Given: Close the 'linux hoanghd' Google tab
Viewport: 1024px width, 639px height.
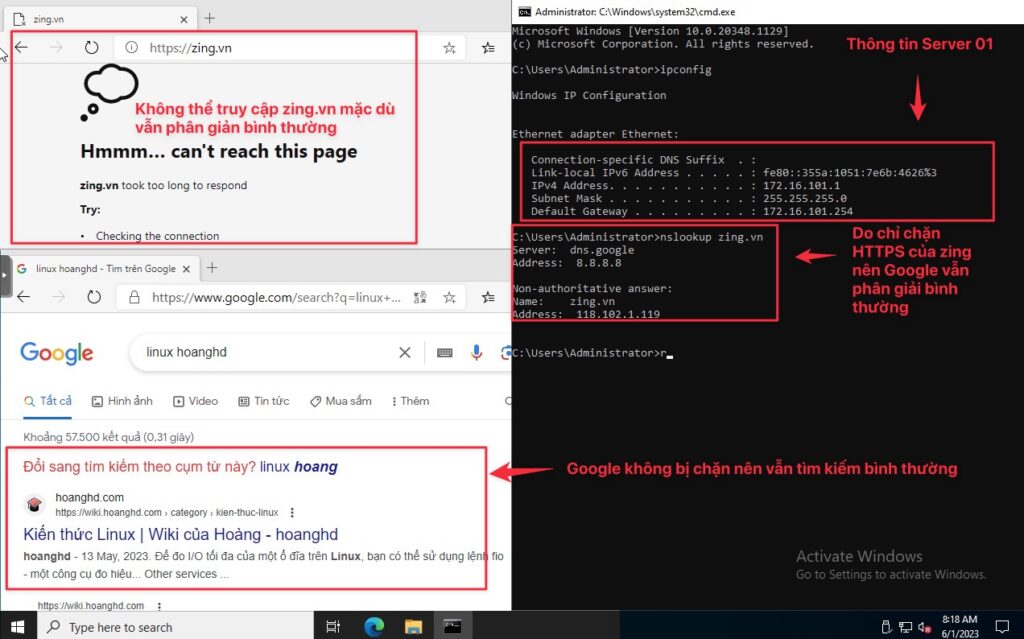Looking at the screenshot, I should coord(186,269).
